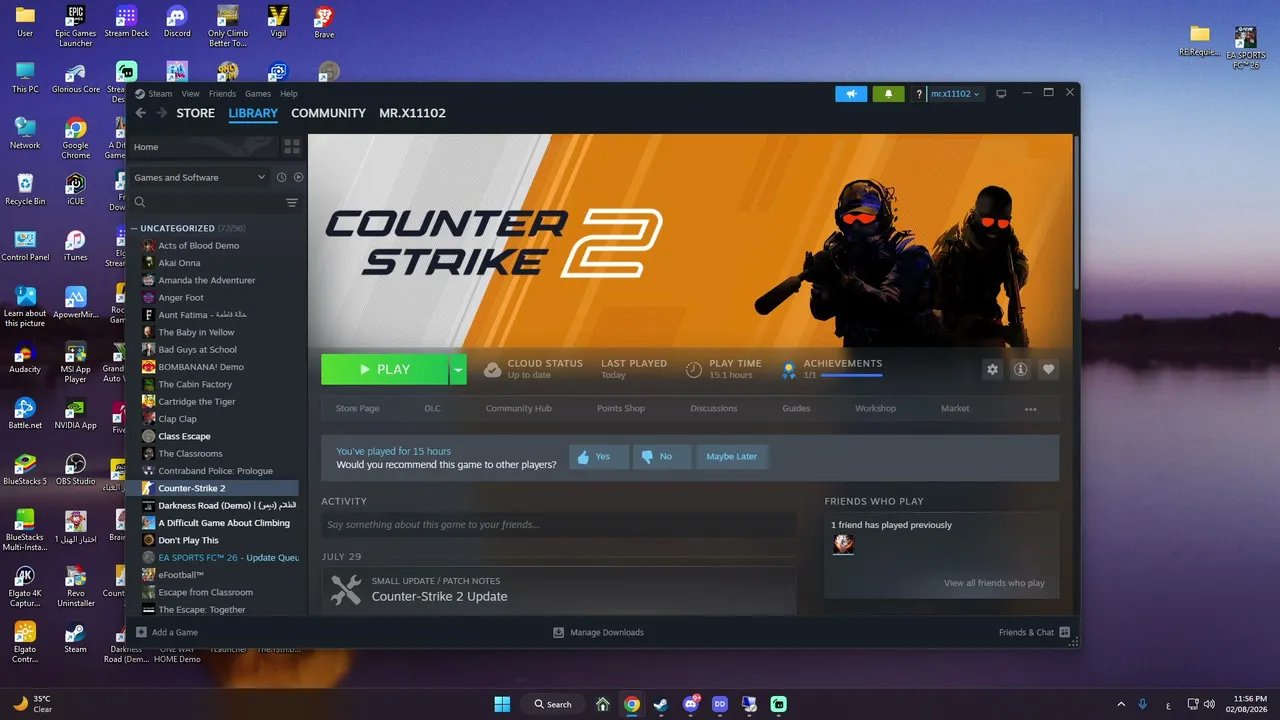Image resolution: width=1280 pixels, height=720 pixels.
Task: Open the Workshop link
Action: [875, 408]
